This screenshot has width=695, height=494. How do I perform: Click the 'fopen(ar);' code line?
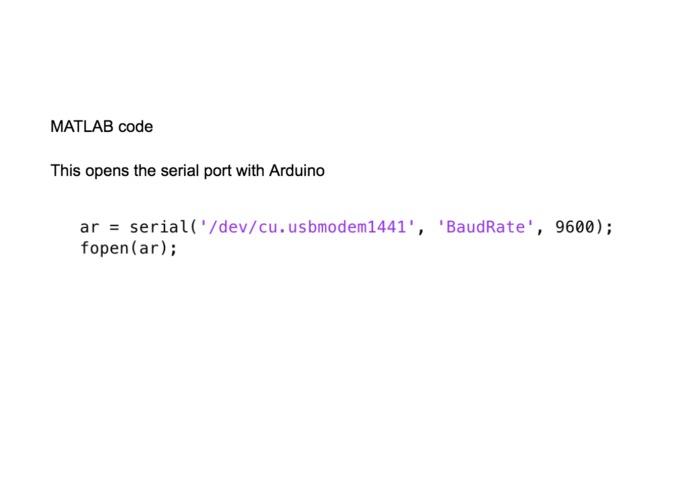click(129, 248)
